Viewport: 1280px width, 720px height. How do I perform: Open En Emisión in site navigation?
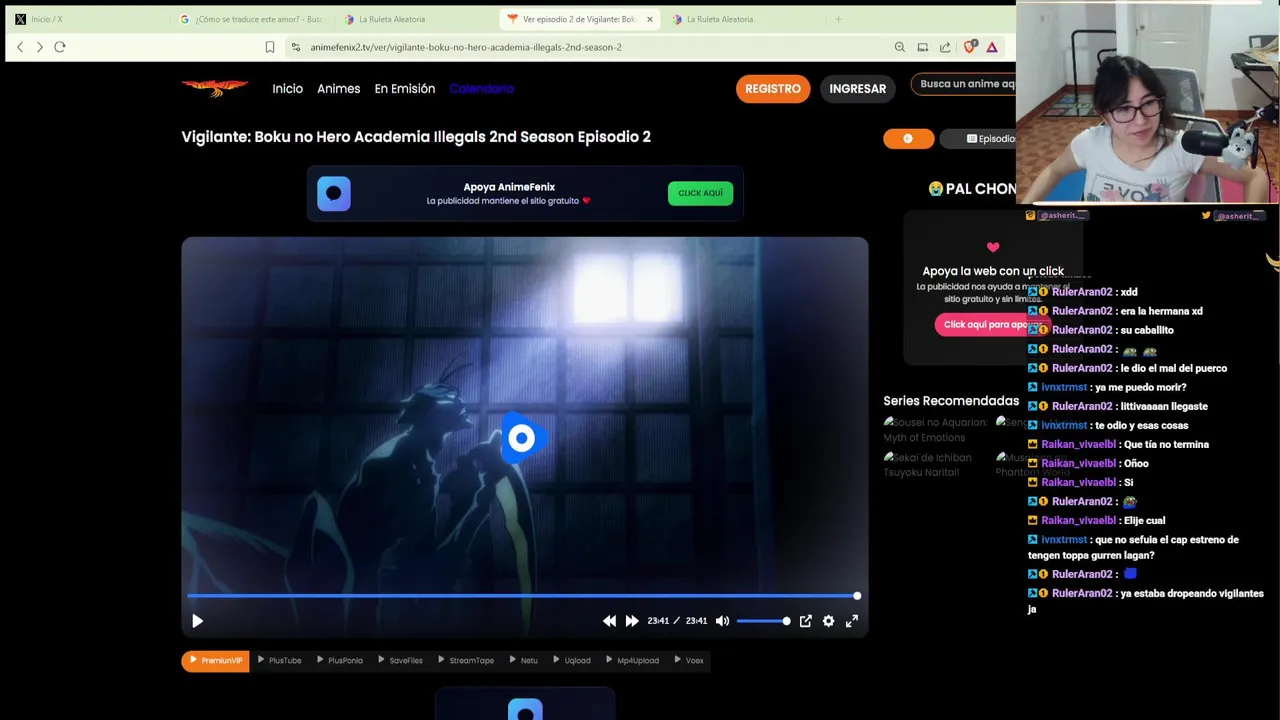click(x=404, y=89)
